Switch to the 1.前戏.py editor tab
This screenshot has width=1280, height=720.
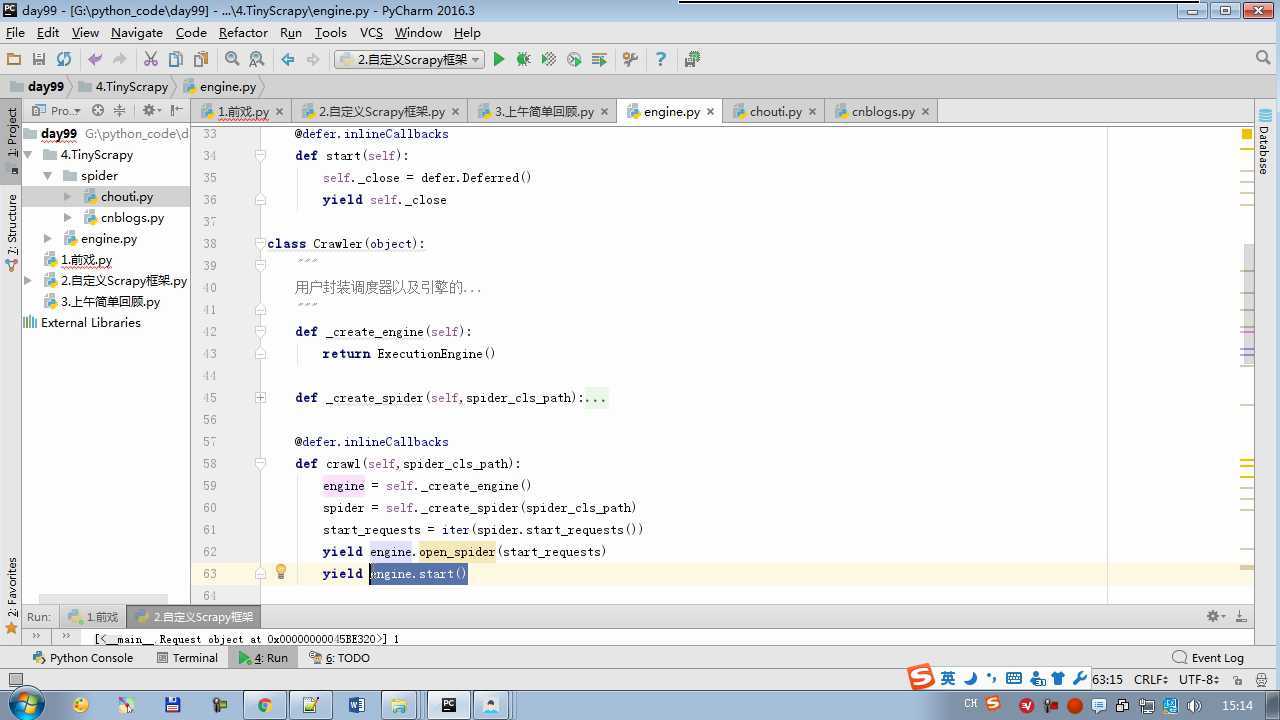tap(243, 111)
